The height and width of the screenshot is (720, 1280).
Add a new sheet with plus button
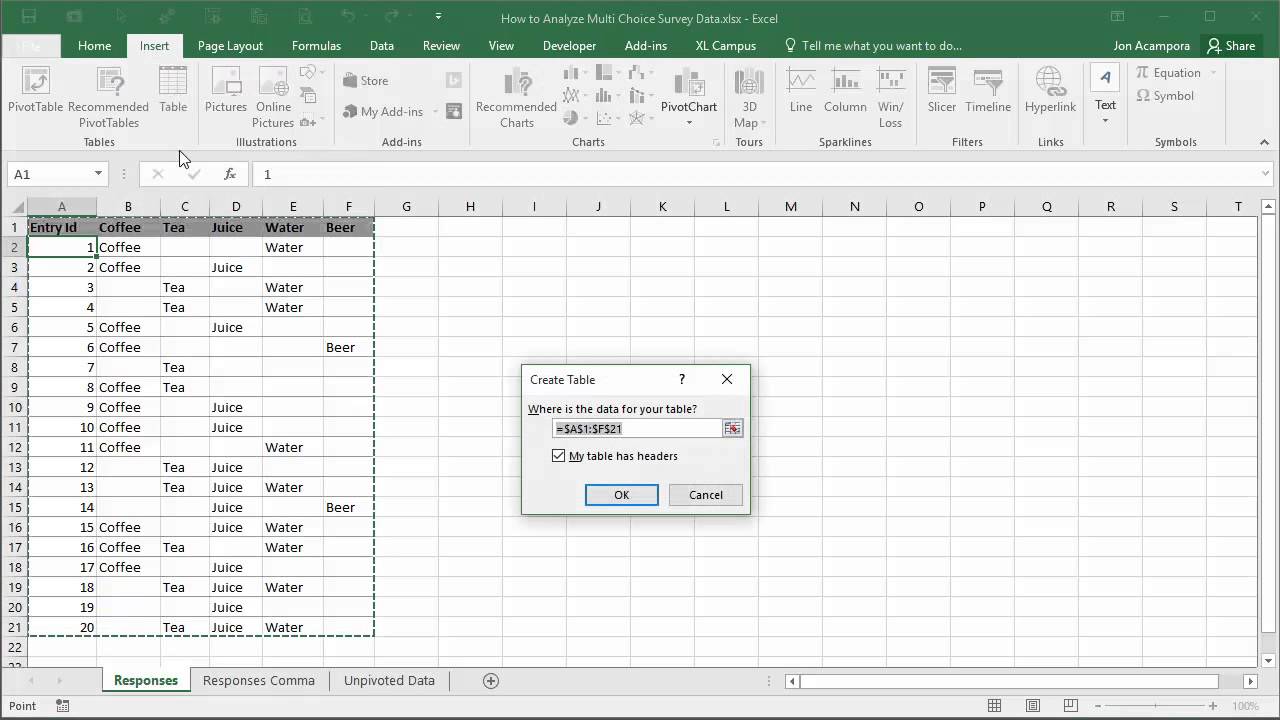tap(491, 680)
